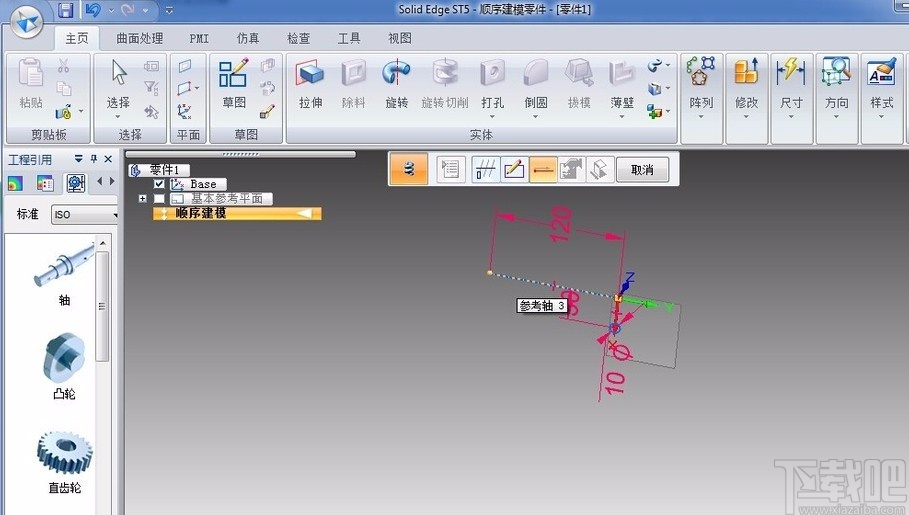Image resolution: width=909 pixels, height=515 pixels.
Task: Click the blue sweep icon right of 薄壁
Action: [x=655, y=65]
